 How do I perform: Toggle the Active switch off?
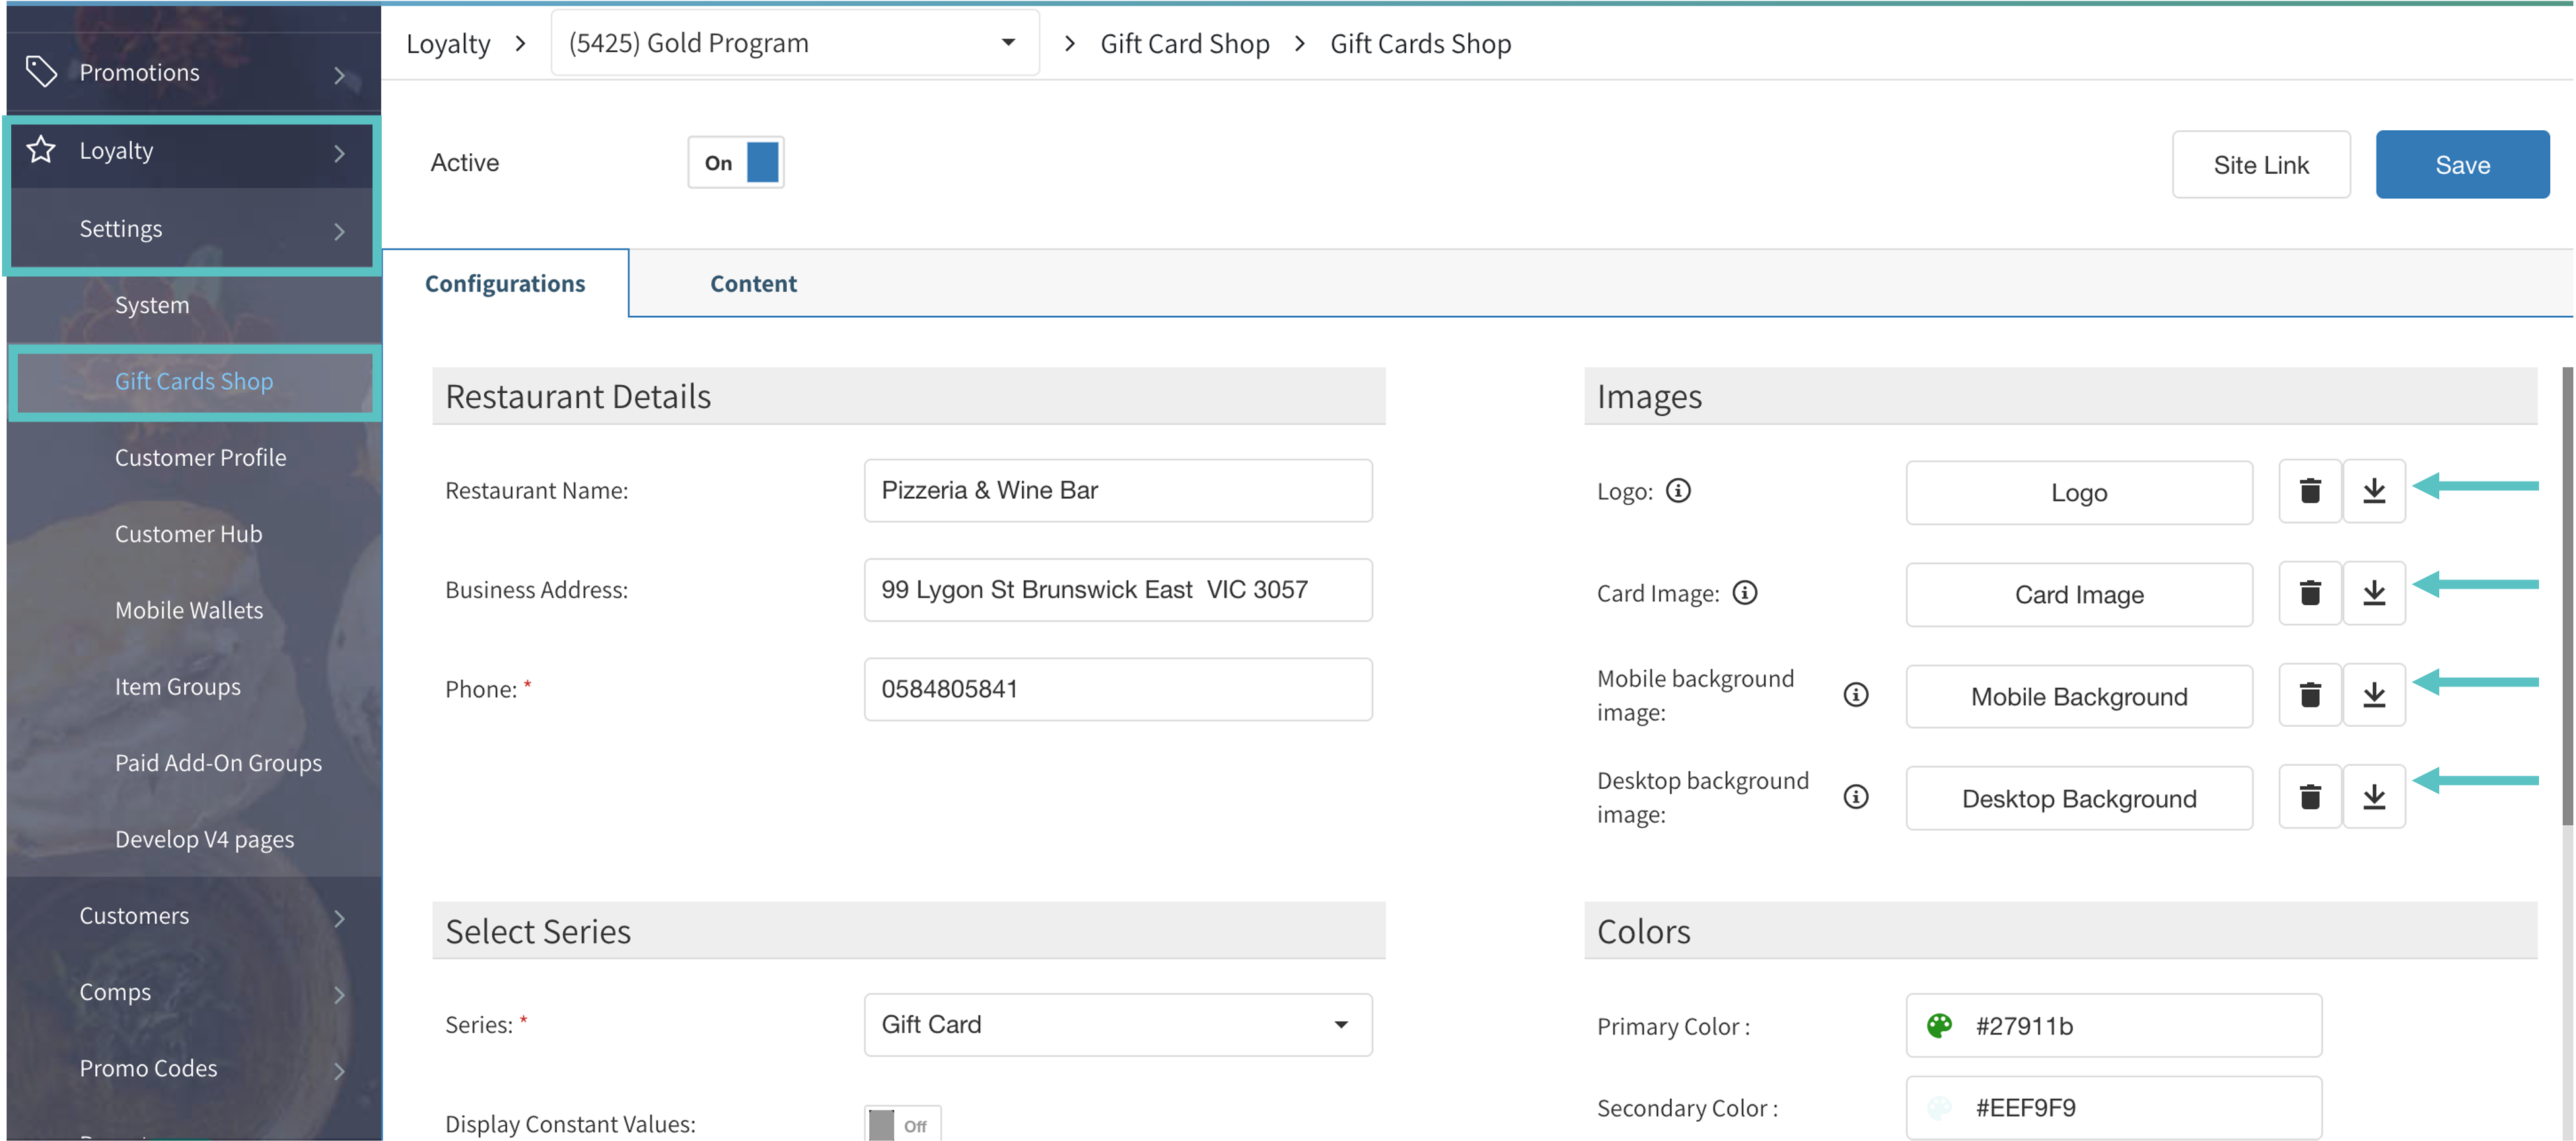click(x=736, y=163)
